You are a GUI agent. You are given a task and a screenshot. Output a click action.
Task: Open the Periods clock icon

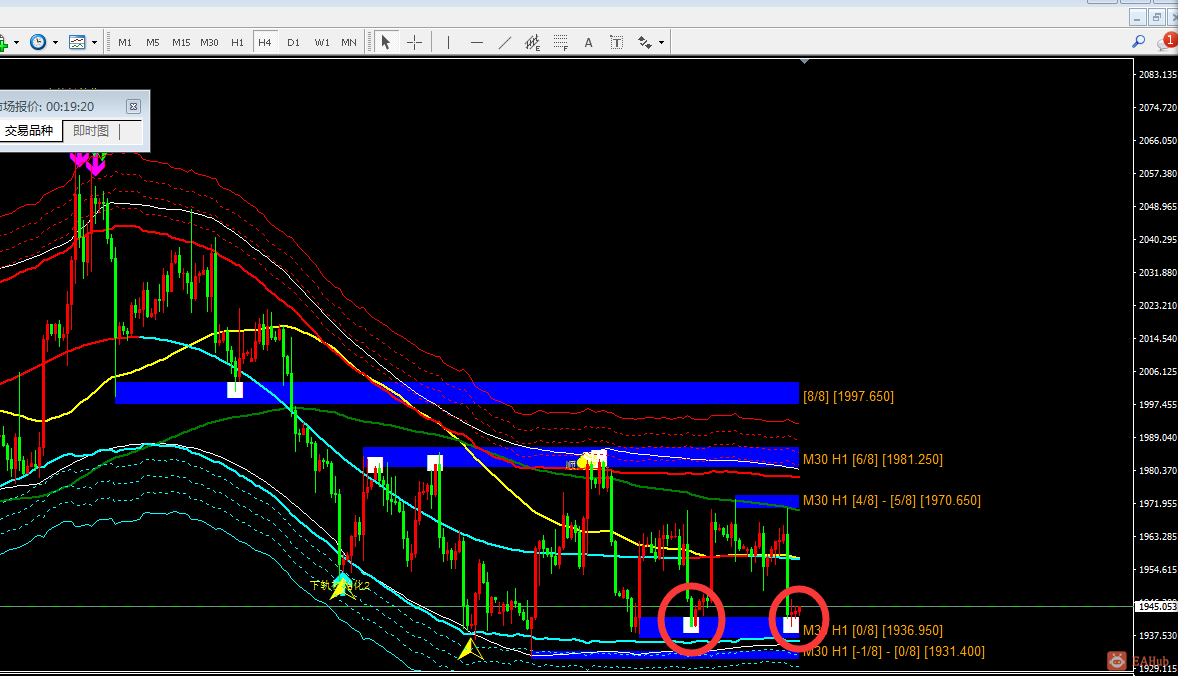38,43
